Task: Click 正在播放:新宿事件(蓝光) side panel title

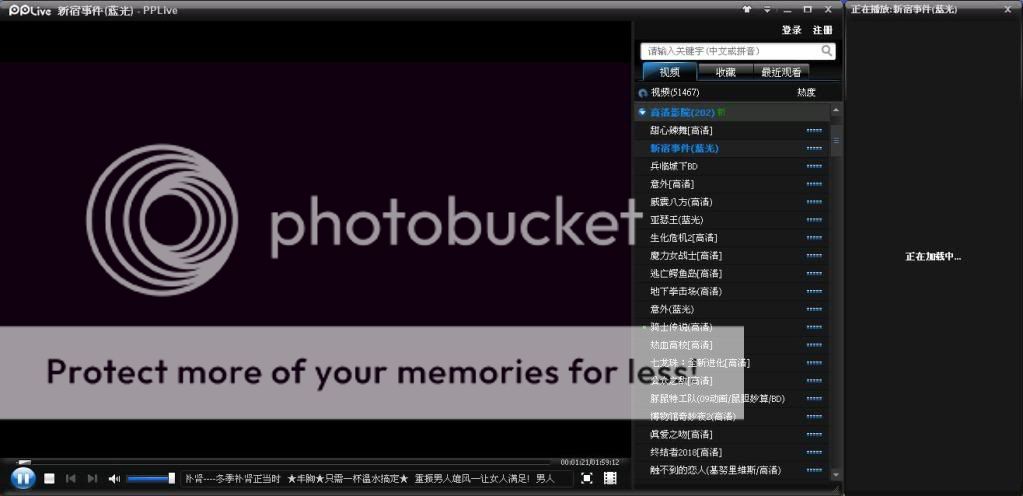Action: pos(904,10)
